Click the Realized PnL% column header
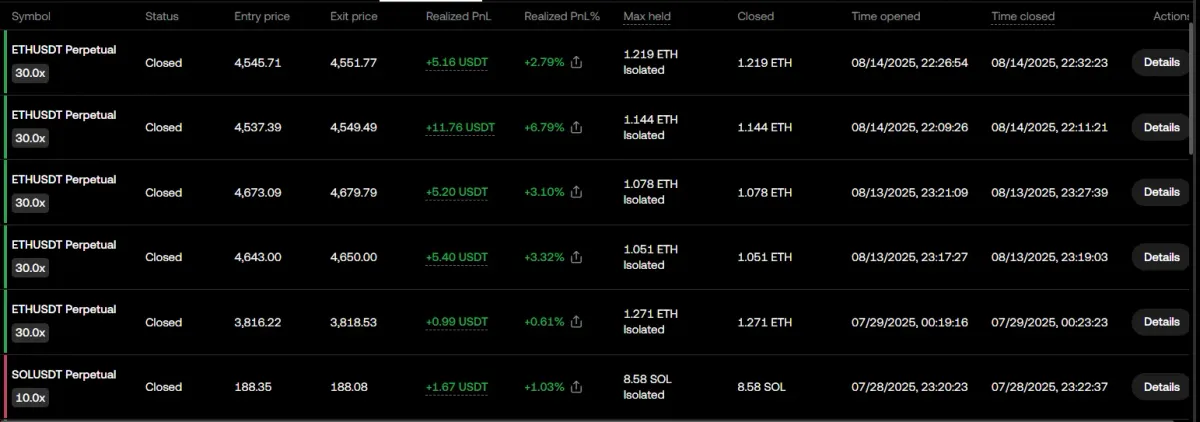 [561, 17]
